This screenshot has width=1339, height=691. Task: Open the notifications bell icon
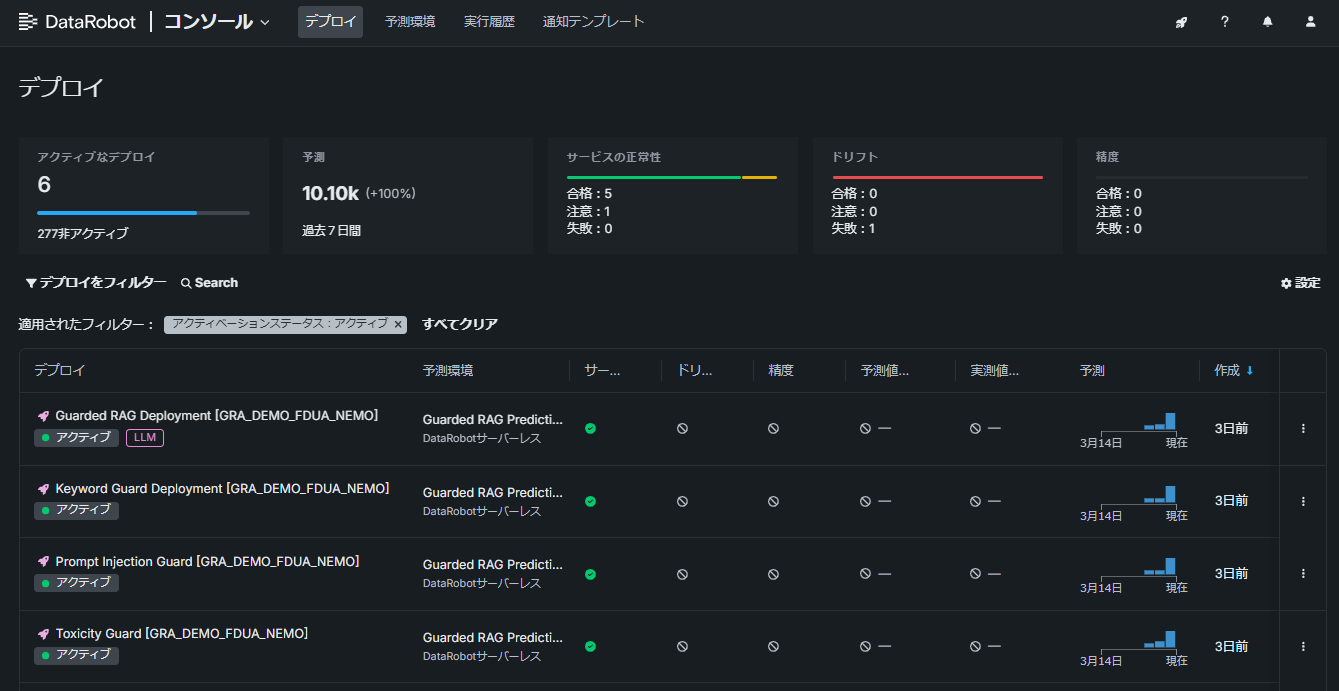click(x=1268, y=22)
